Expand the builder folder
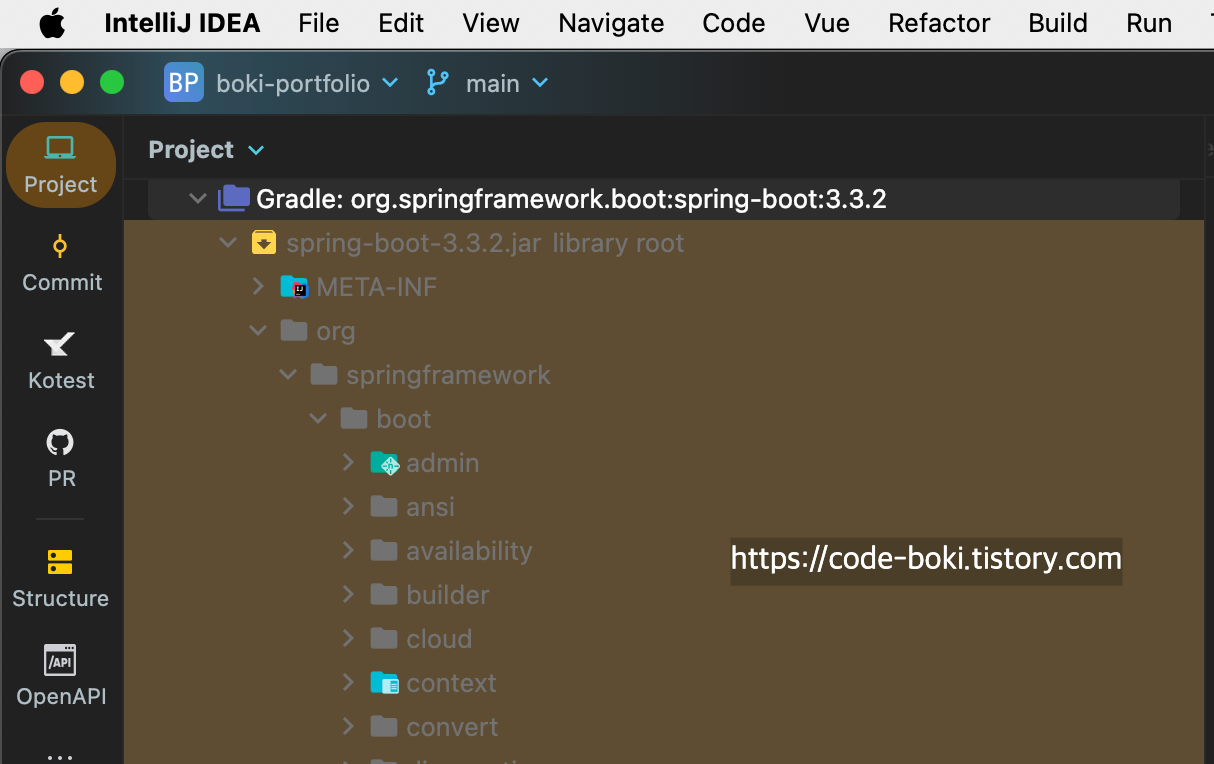The height and width of the screenshot is (764, 1214). pos(348,595)
